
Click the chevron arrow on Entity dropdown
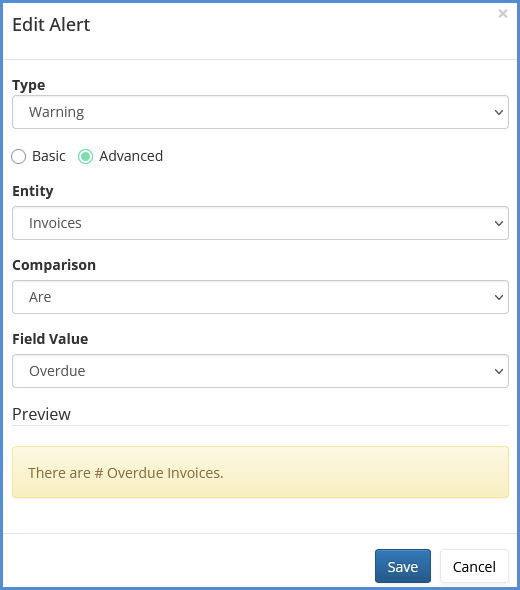[499, 223]
